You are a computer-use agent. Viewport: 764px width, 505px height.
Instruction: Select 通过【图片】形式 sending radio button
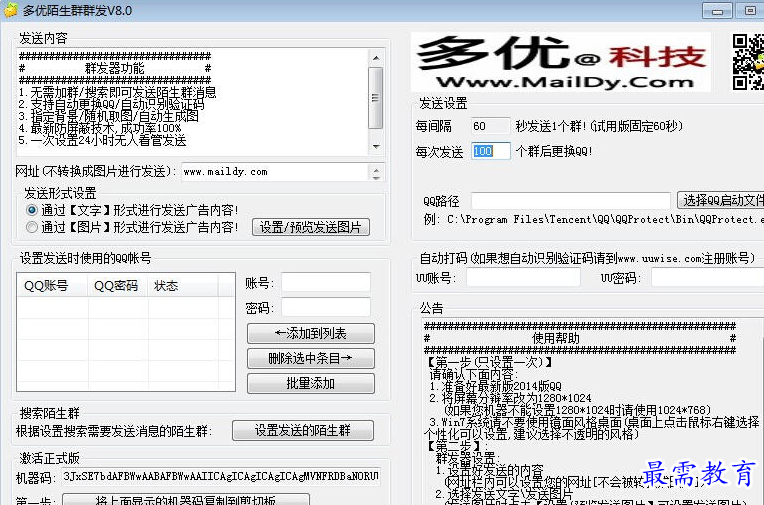(x=32, y=227)
